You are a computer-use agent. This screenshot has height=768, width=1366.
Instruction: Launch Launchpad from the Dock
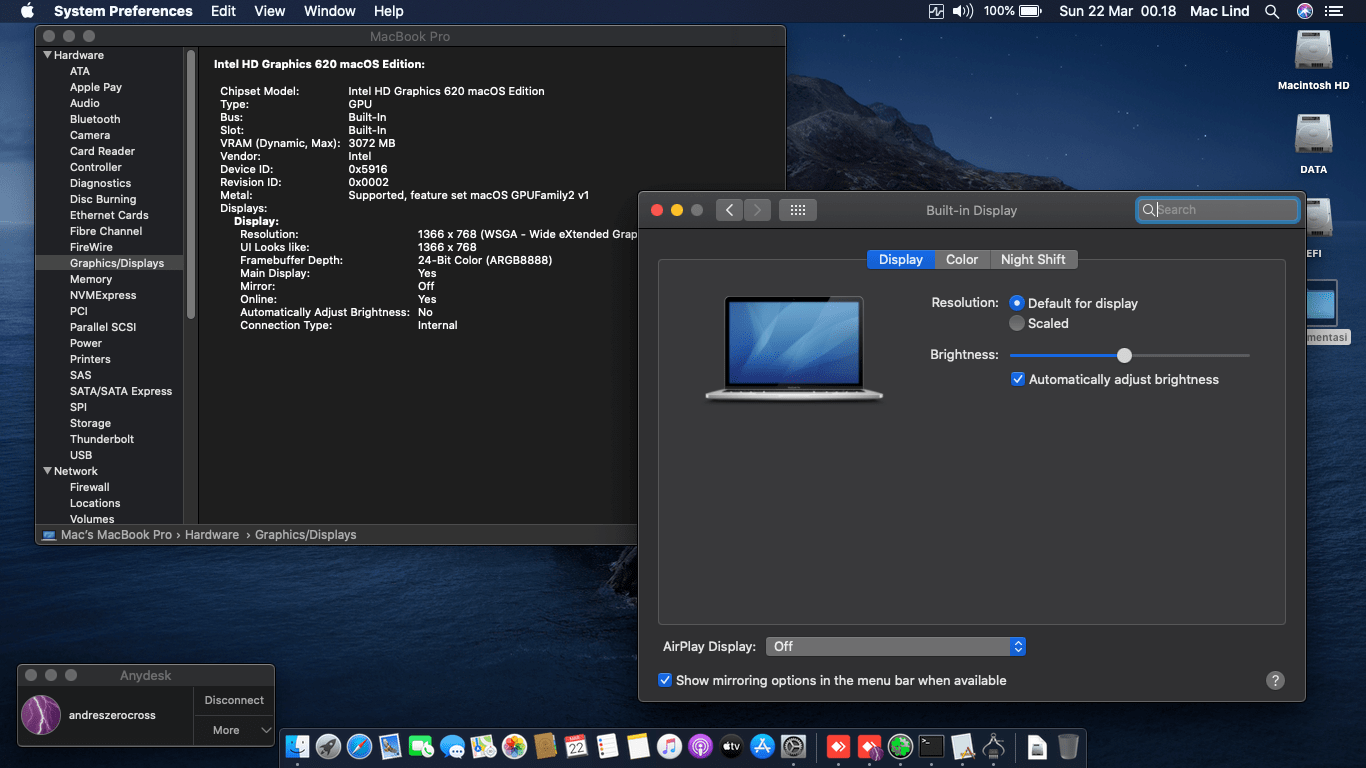click(329, 746)
